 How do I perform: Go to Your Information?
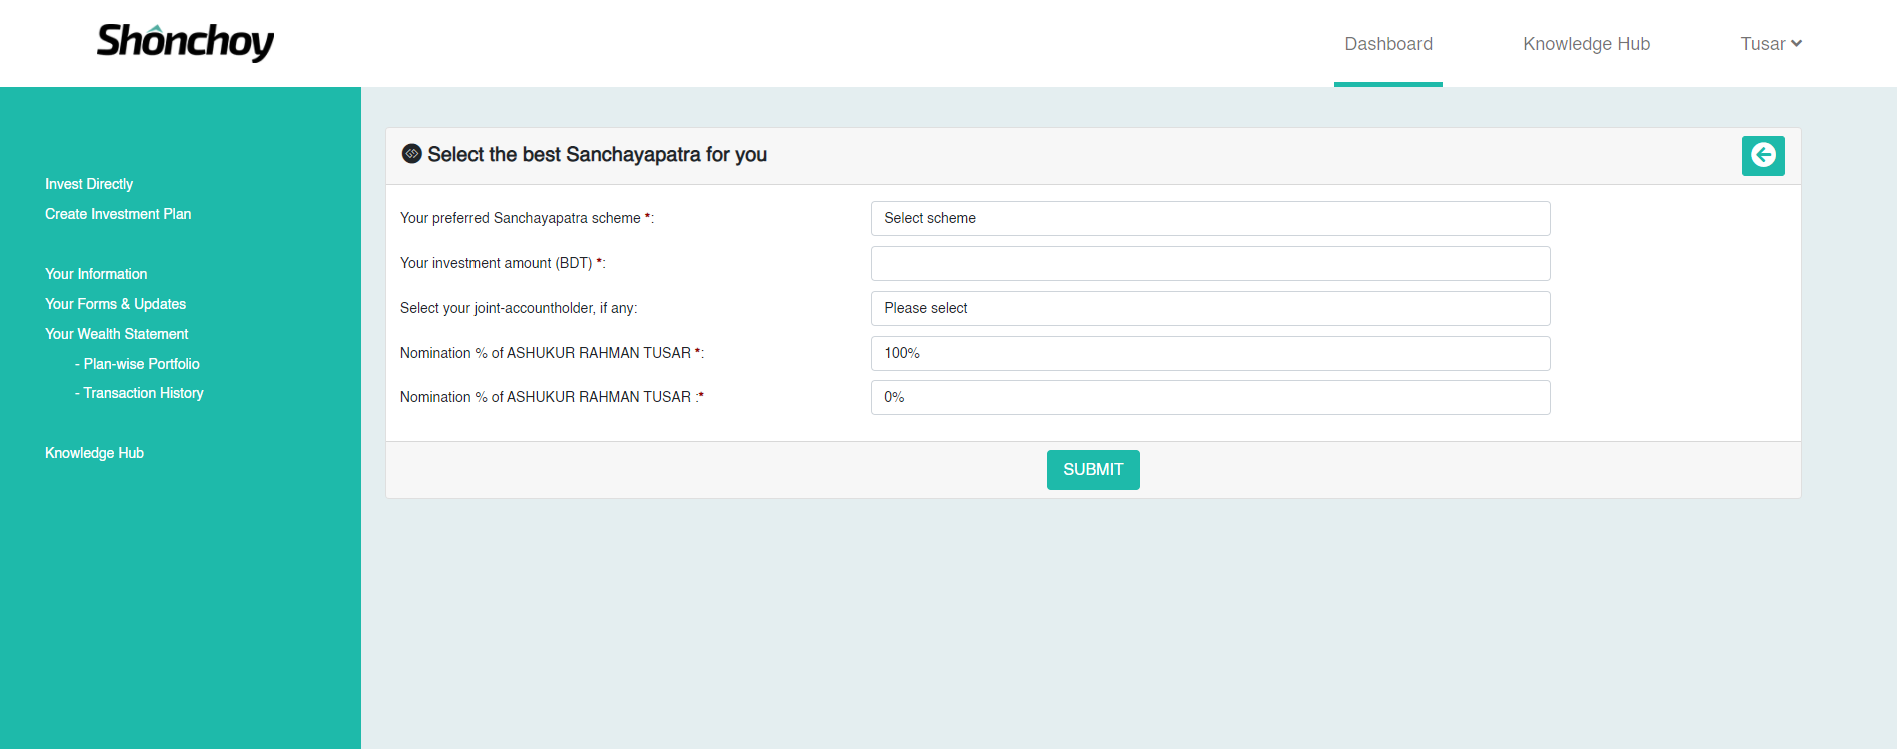click(x=96, y=274)
